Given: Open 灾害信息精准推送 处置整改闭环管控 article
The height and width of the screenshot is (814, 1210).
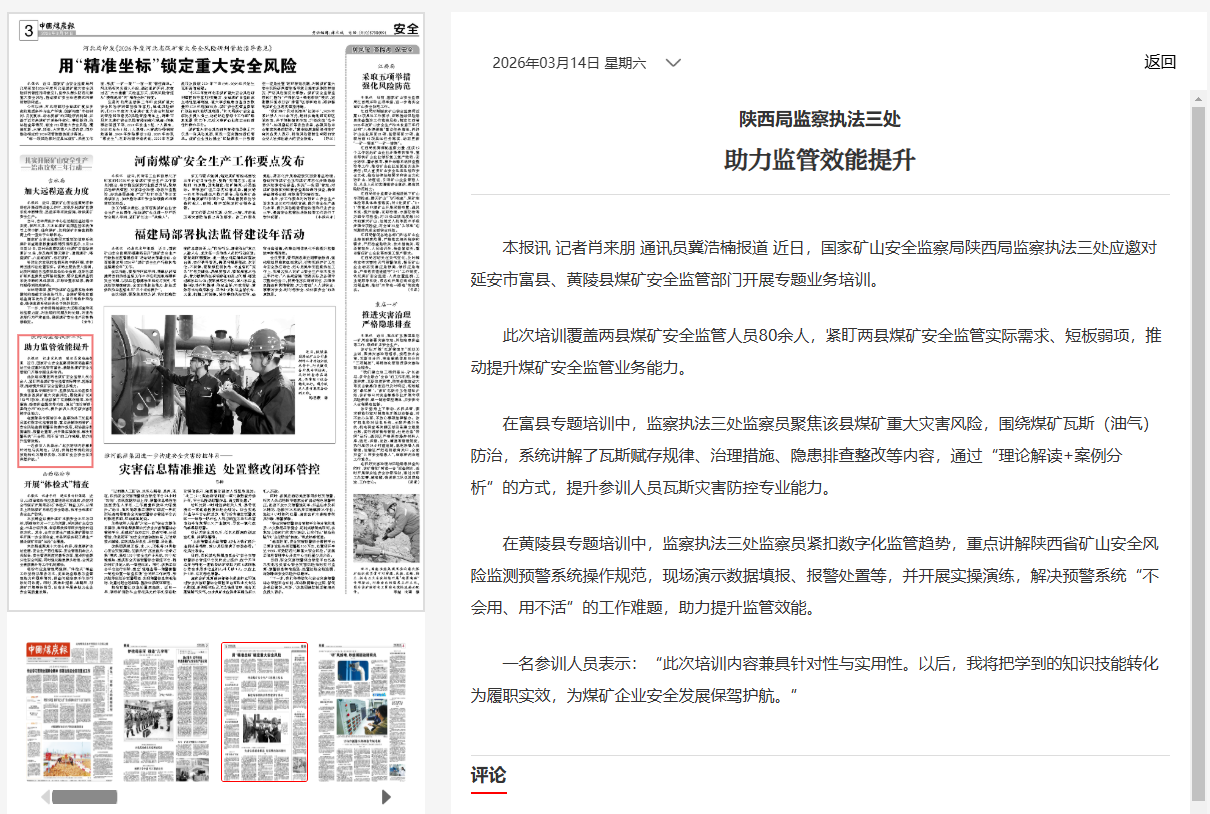Looking at the screenshot, I should coord(220,468).
